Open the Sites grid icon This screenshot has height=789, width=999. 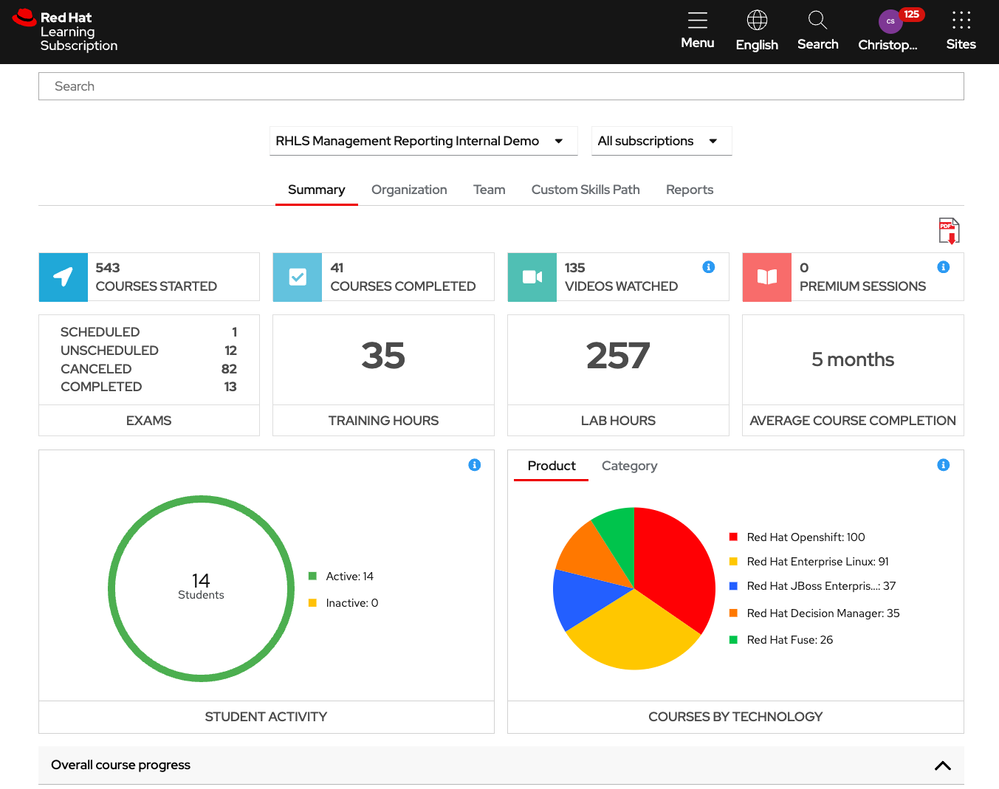960,21
